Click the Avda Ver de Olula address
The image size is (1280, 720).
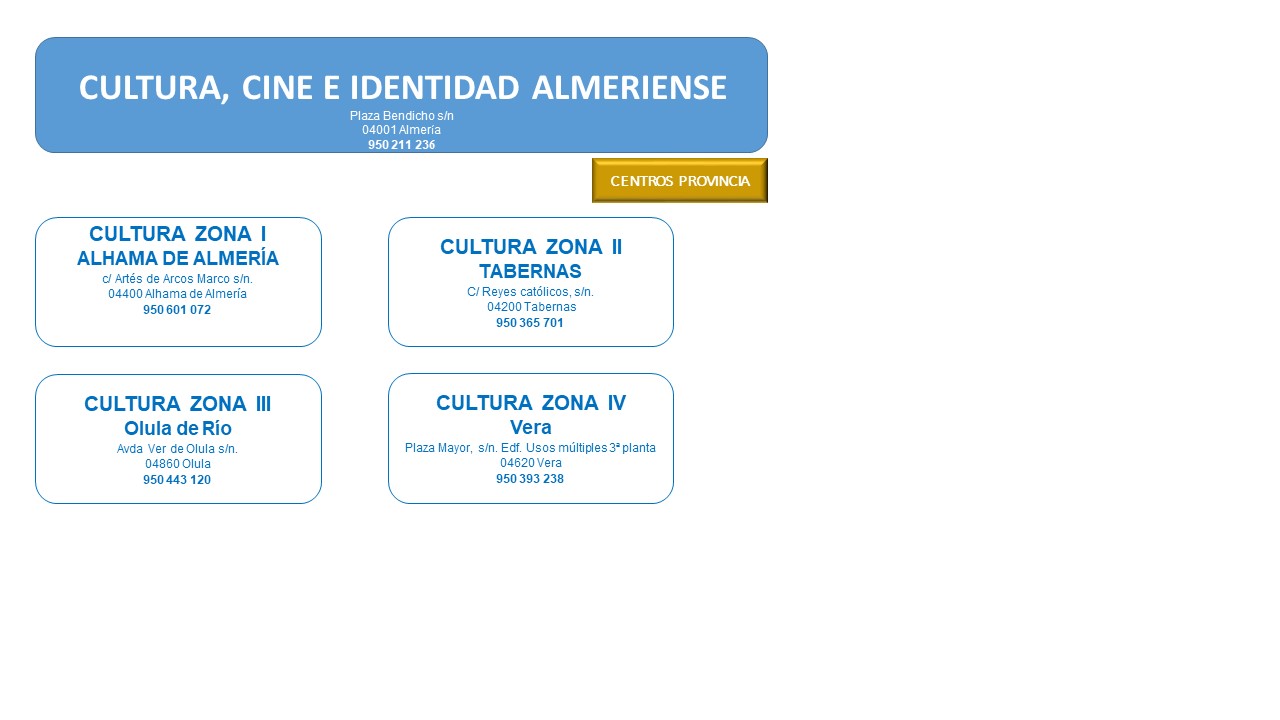(x=178, y=449)
